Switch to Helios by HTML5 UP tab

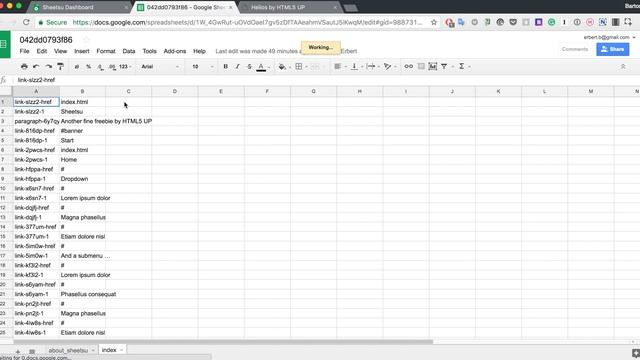coord(288,7)
